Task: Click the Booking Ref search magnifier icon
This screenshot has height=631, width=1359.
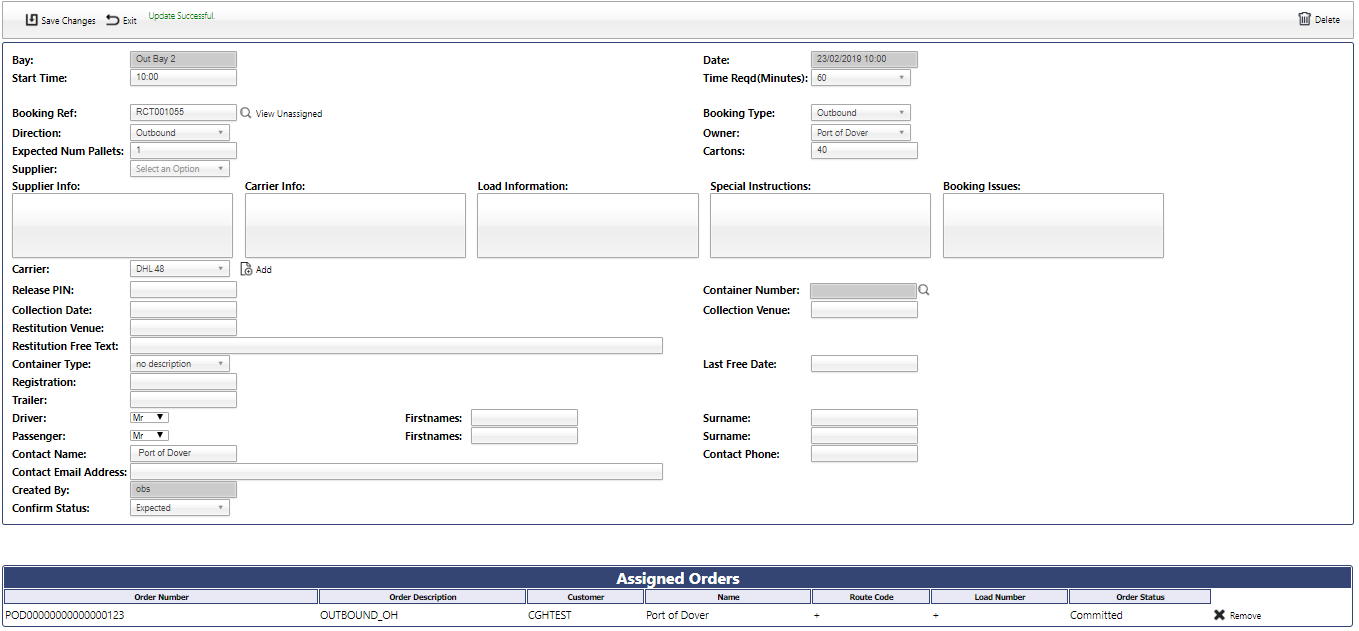Action: point(246,113)
